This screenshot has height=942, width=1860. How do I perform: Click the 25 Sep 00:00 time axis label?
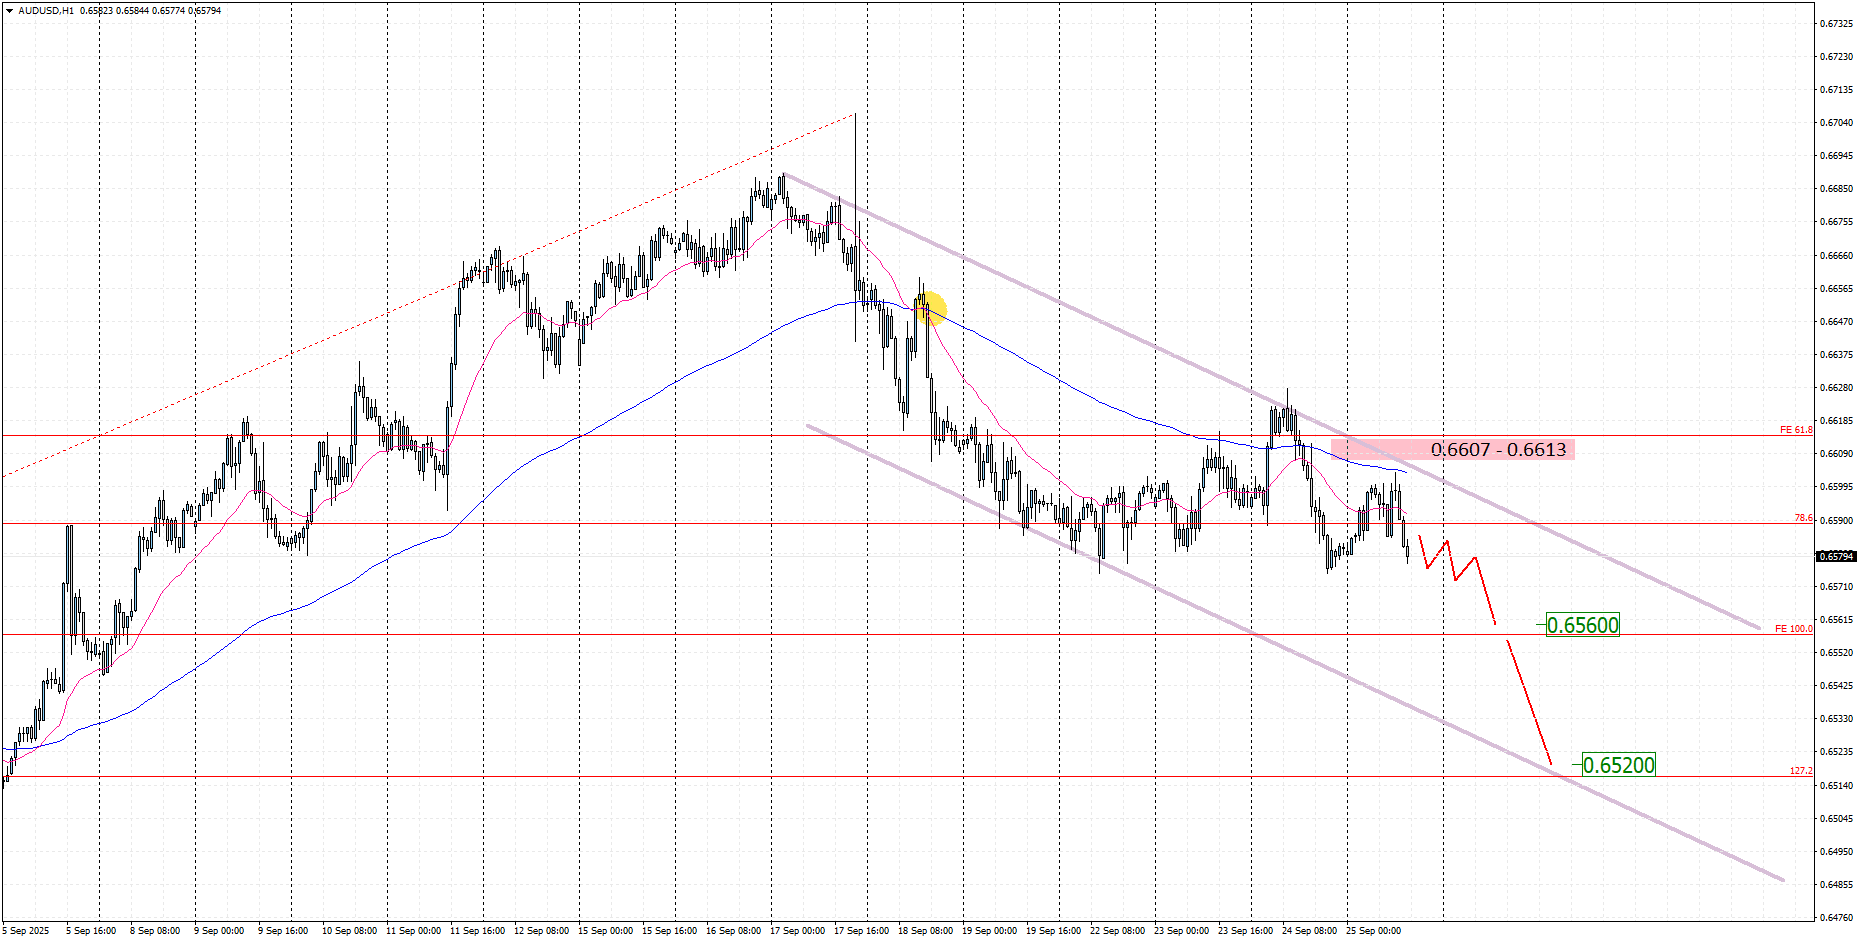(1373, 931)
